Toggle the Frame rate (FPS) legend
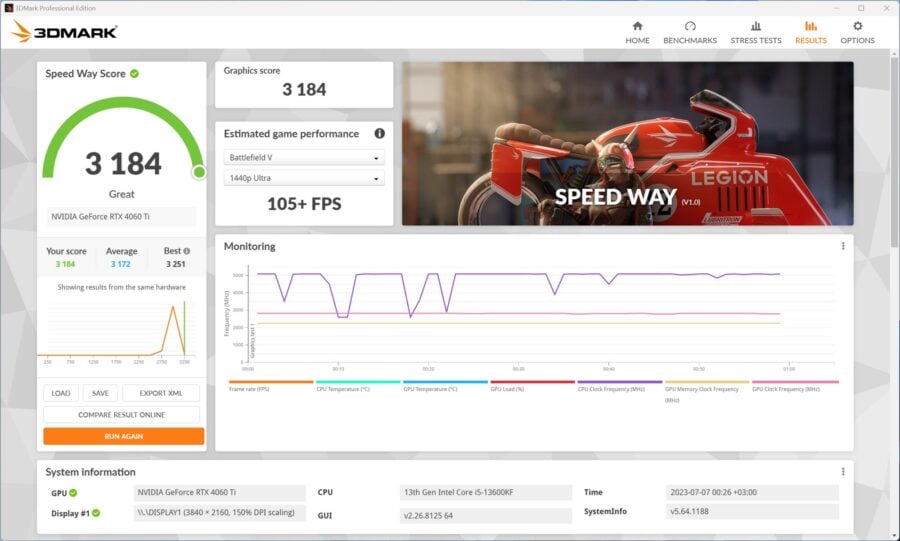This screenshot has width=900, height=541. pos(270,386)
